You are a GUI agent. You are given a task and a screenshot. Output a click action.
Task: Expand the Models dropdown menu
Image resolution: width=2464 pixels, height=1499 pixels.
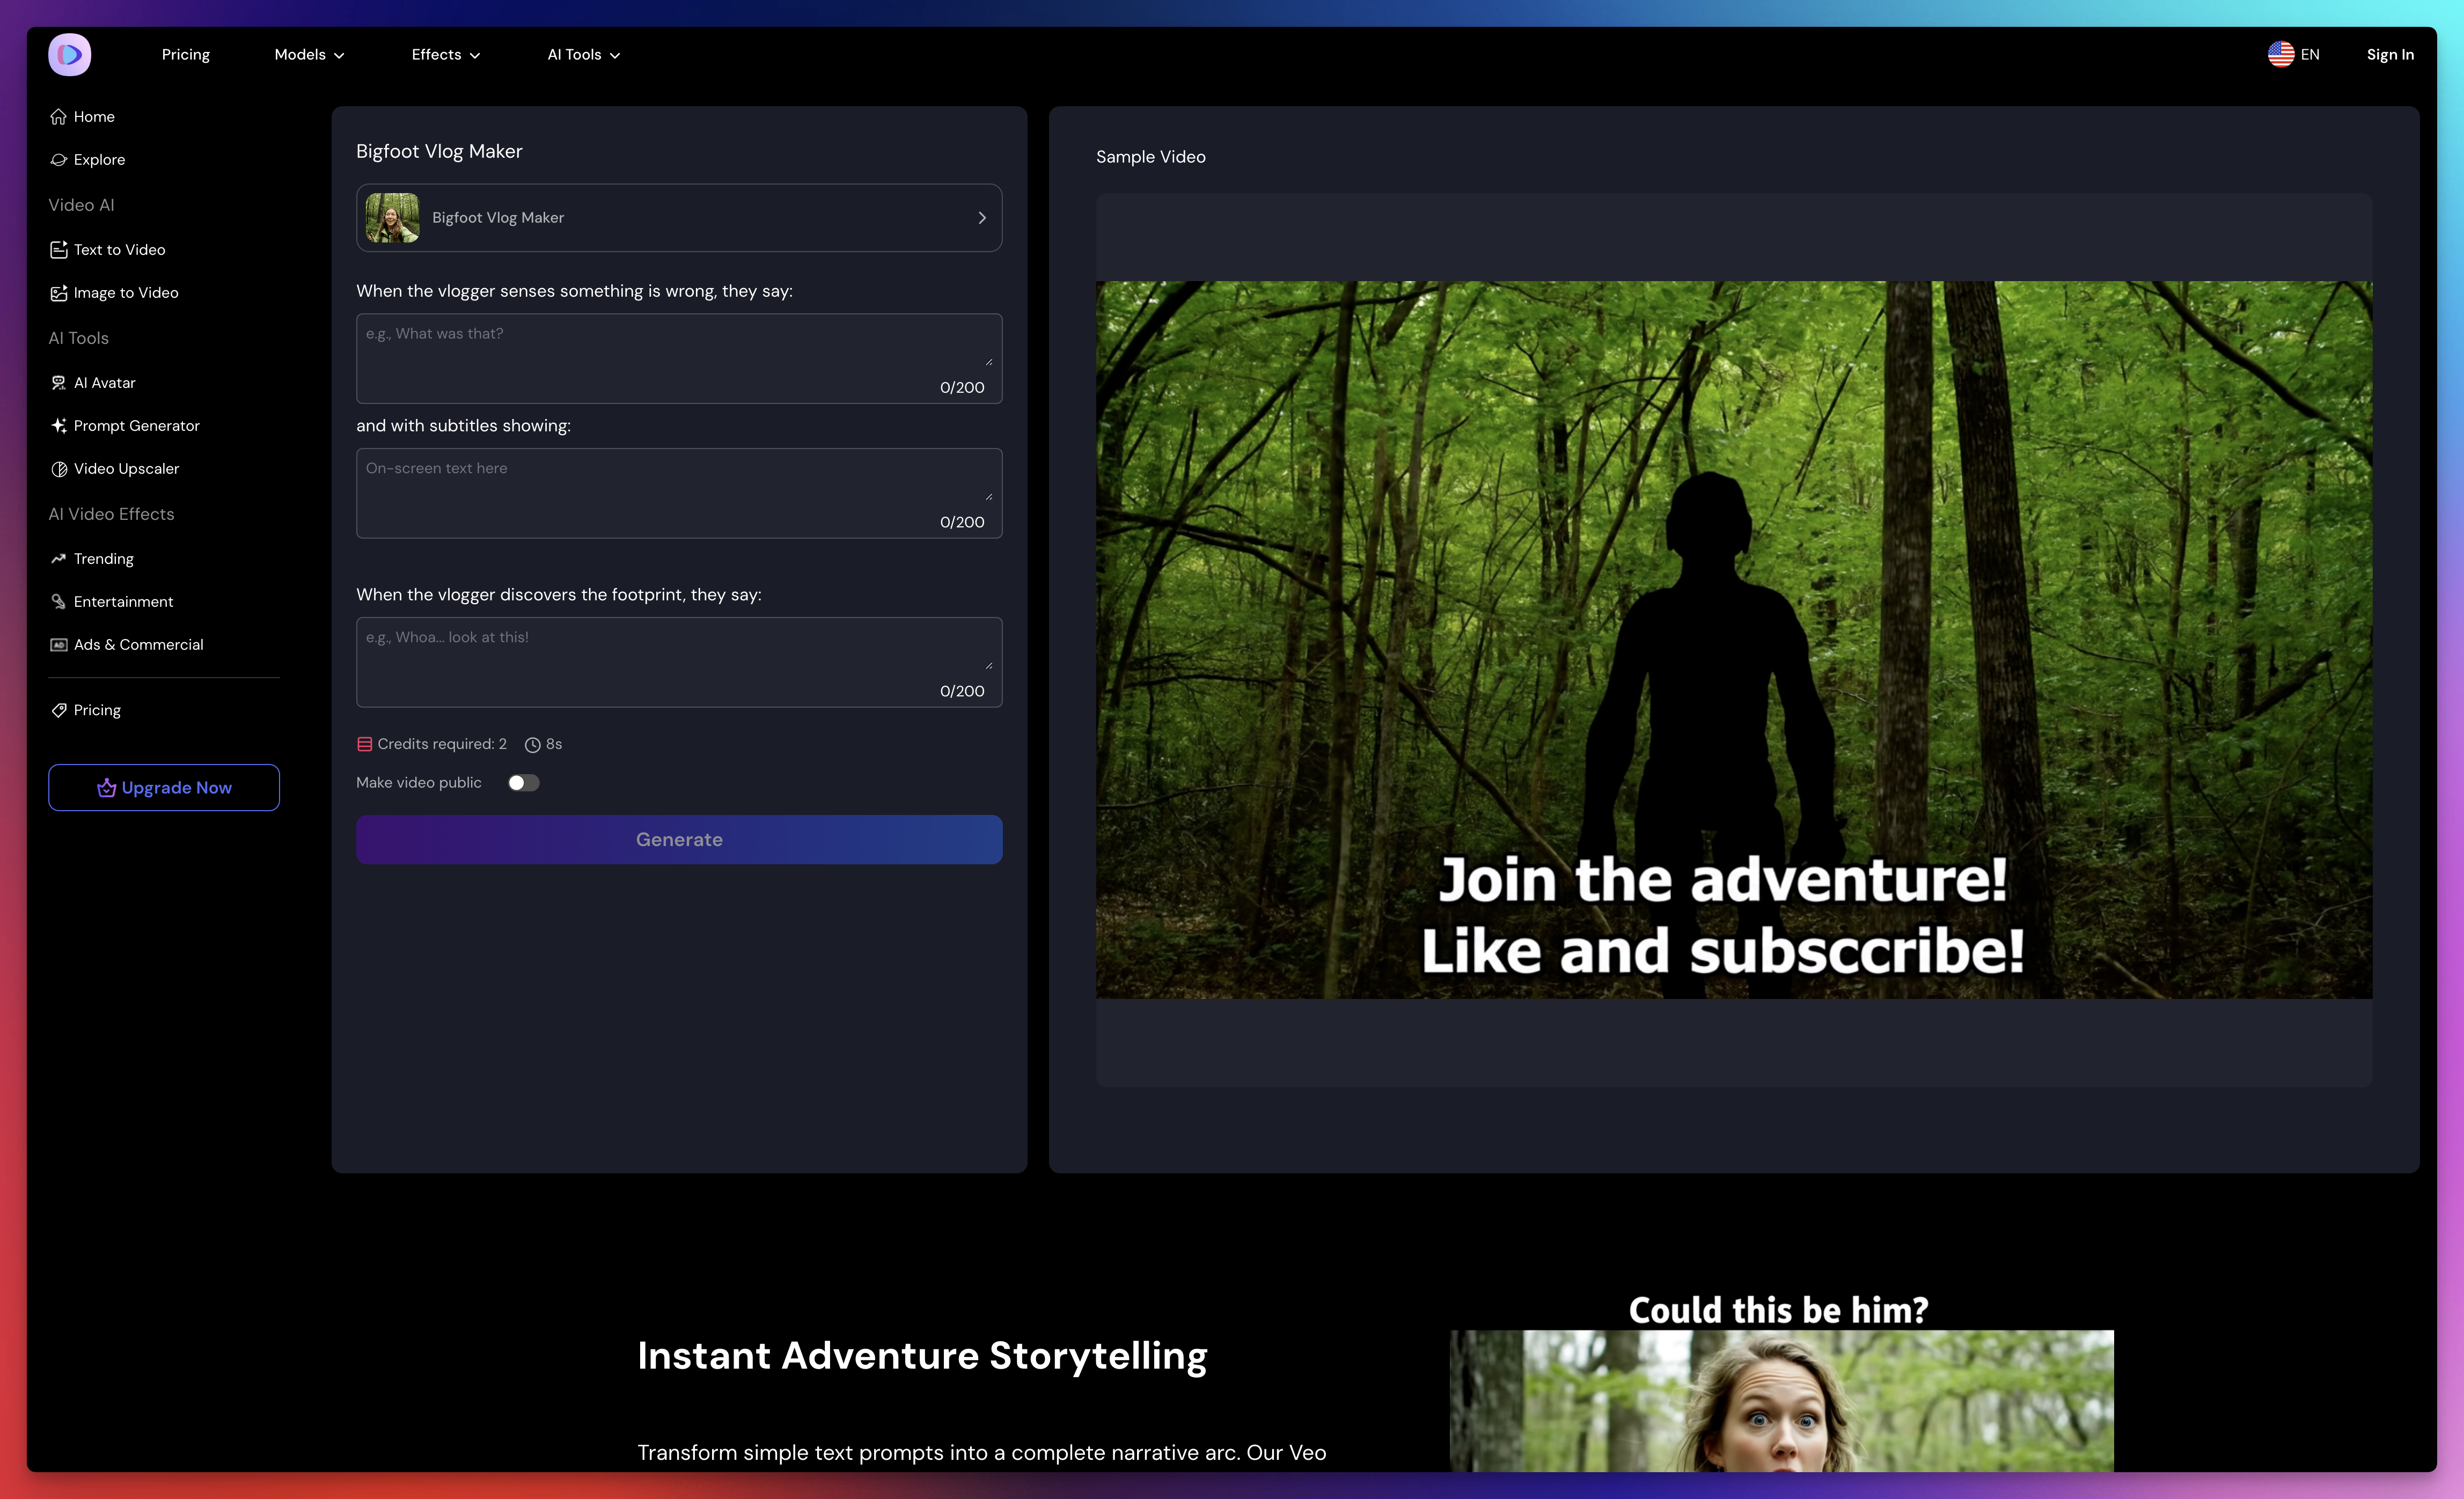pyautogui.click(x=309, y=55)
